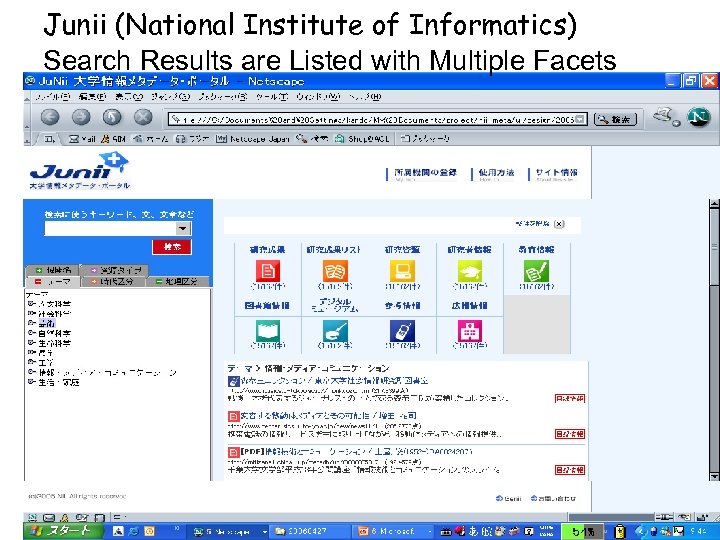This screenshot has height=540, width=720.
Task: Click the printer icon in Netscape toolbar
Action: pyautogui.click(x=666, y=117)
